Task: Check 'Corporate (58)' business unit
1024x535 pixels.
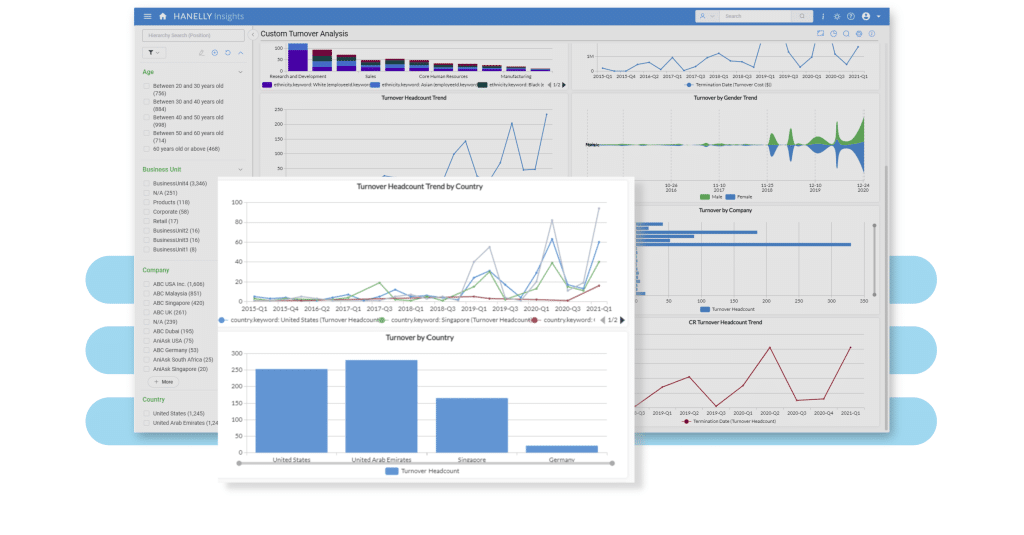Action: pos(146,212)
